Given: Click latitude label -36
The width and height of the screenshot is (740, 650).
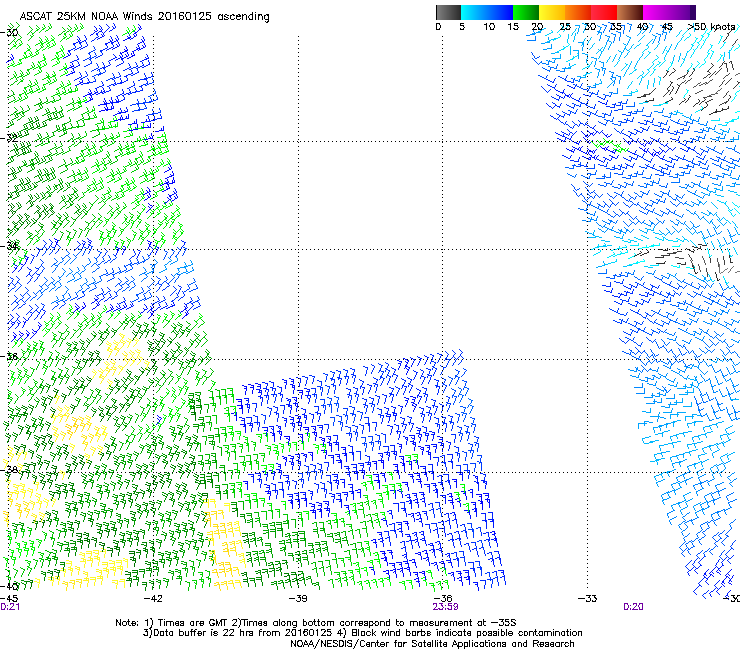Looking at the screenshot, I should 9,356.
